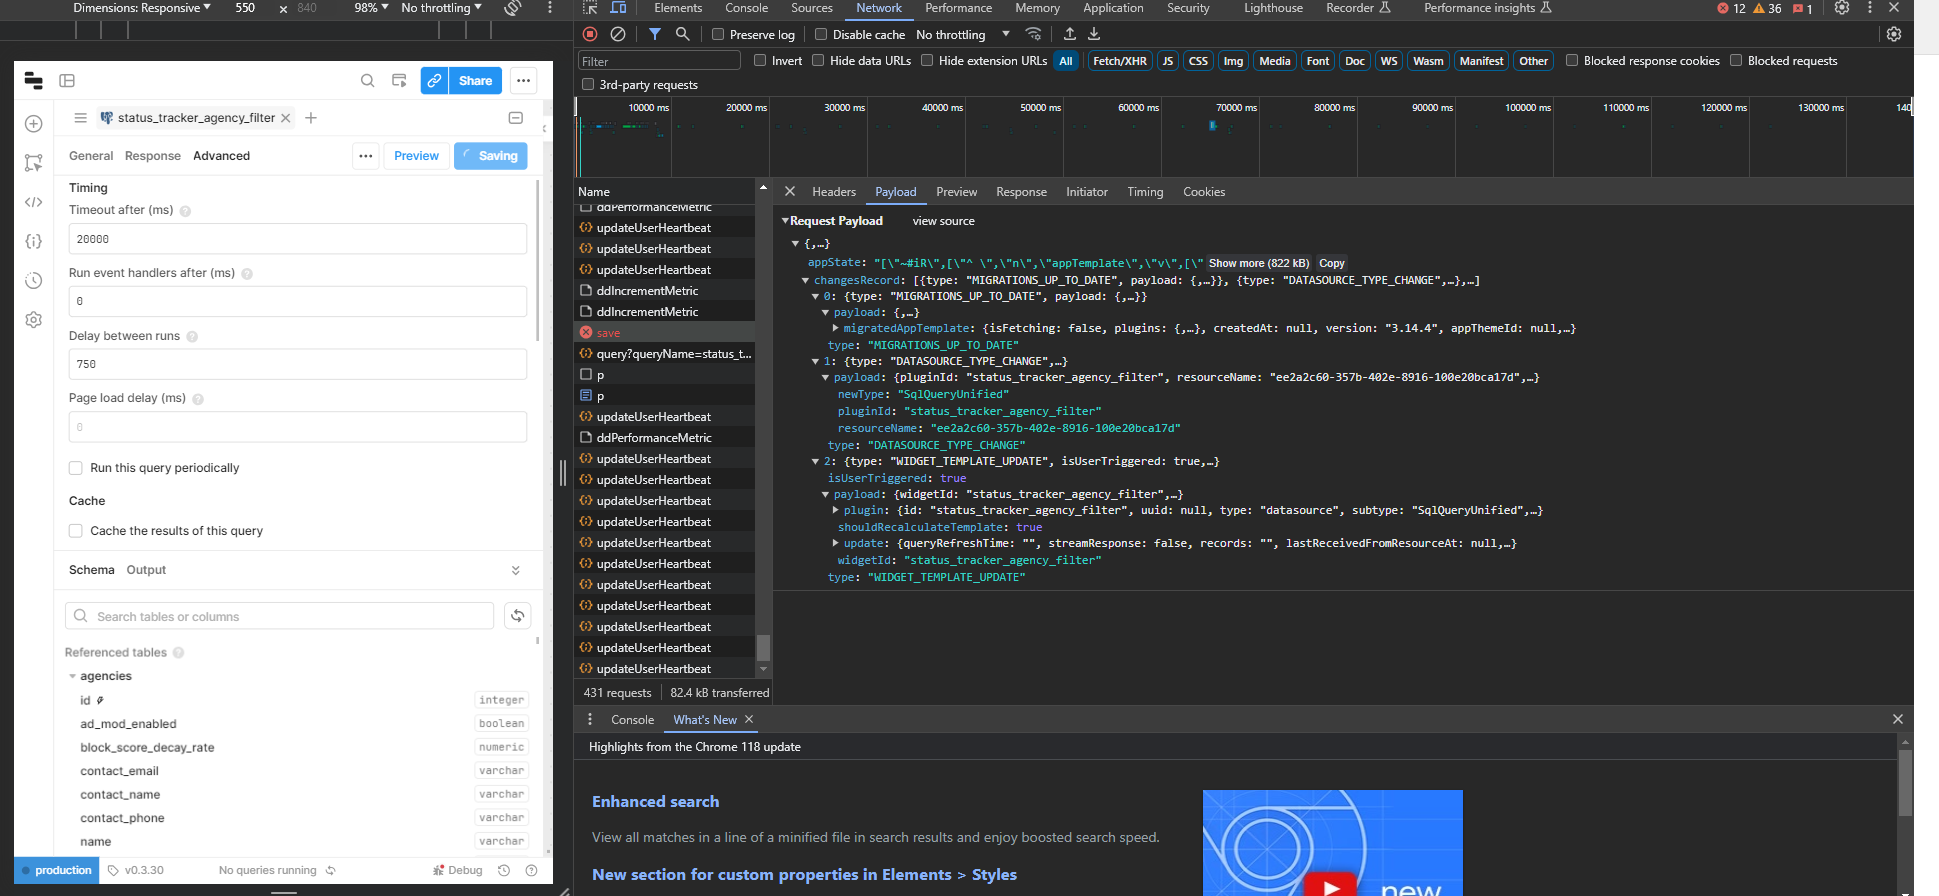The height and width of the screenshot is (896, 1939).
Task: Check Blocked requests
Action: coord(1736,60)
